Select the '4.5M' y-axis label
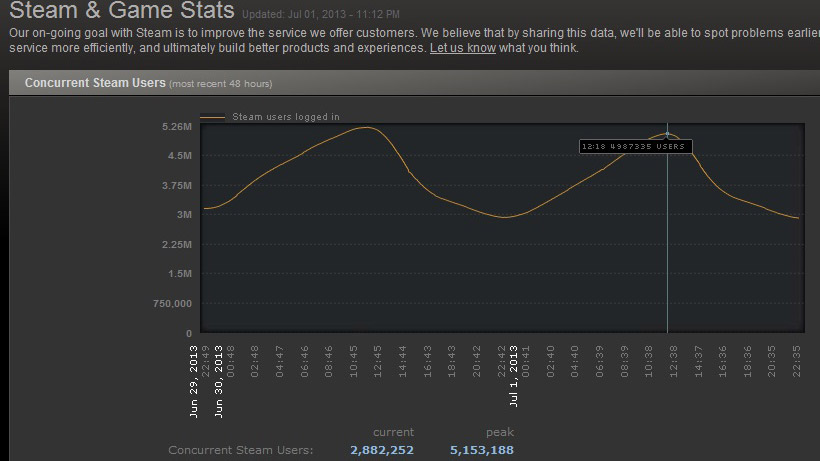Viewport: 820px width, 461px height. coord(179,156)
